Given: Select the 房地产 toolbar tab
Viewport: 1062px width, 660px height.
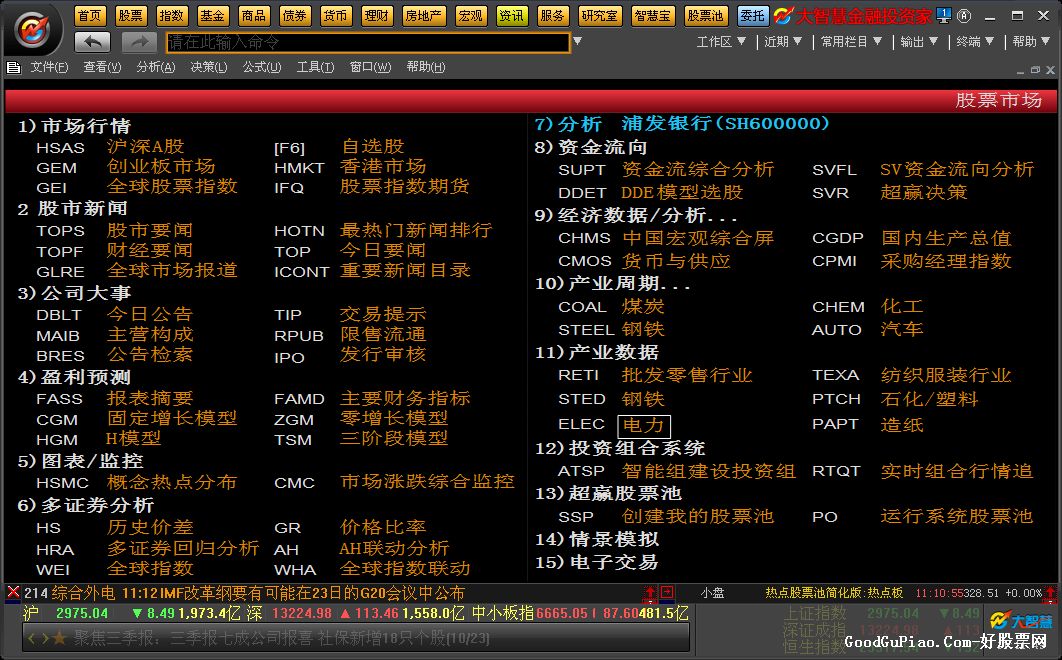Looking at the screenshot, I should click(423, 16).
